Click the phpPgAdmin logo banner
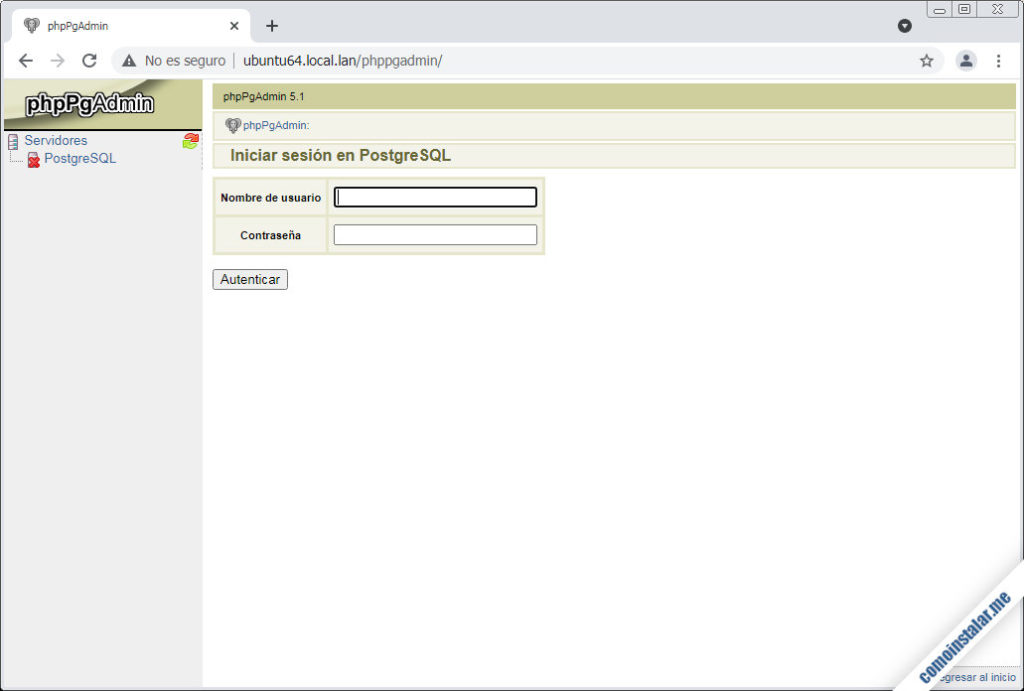 pos(90,104)
